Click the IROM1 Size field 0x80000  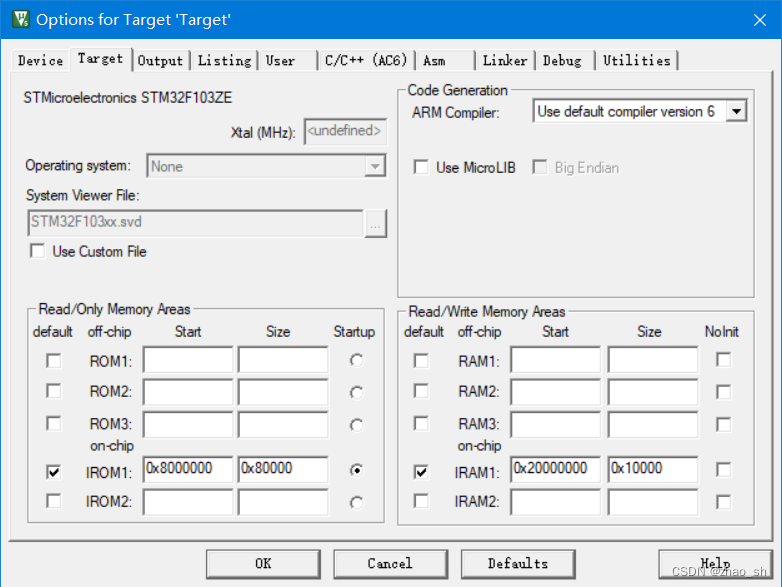click(x=283, y=469)
